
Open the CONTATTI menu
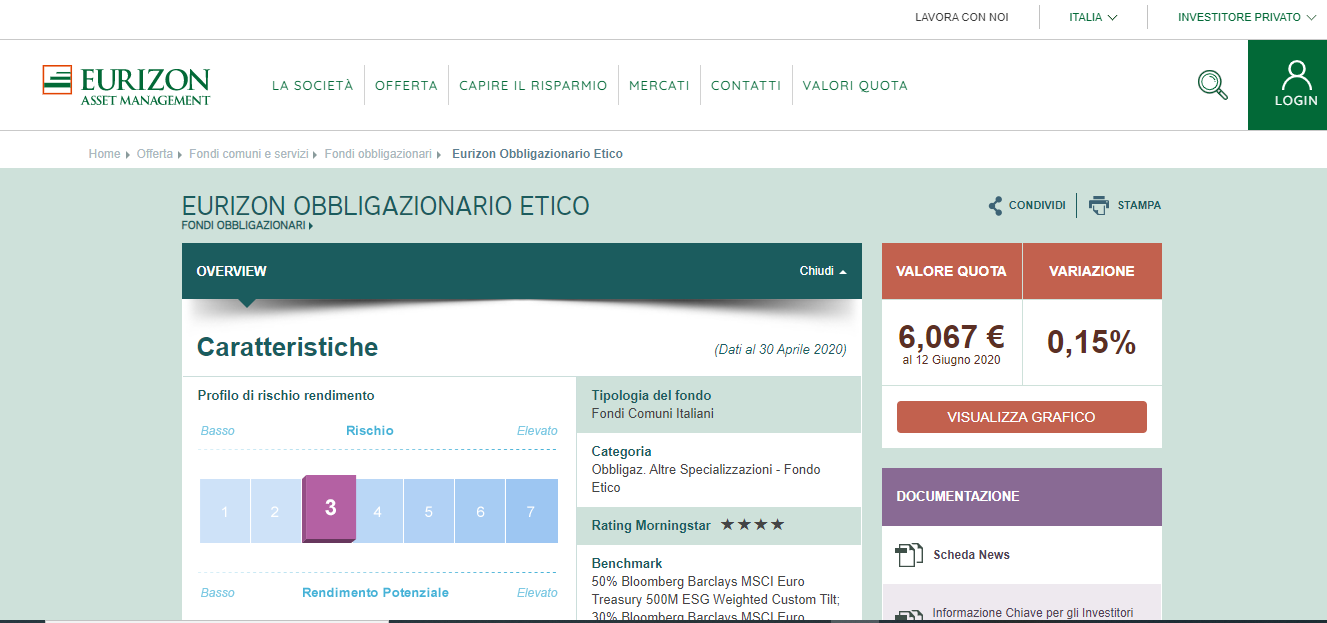coord(746,86)
